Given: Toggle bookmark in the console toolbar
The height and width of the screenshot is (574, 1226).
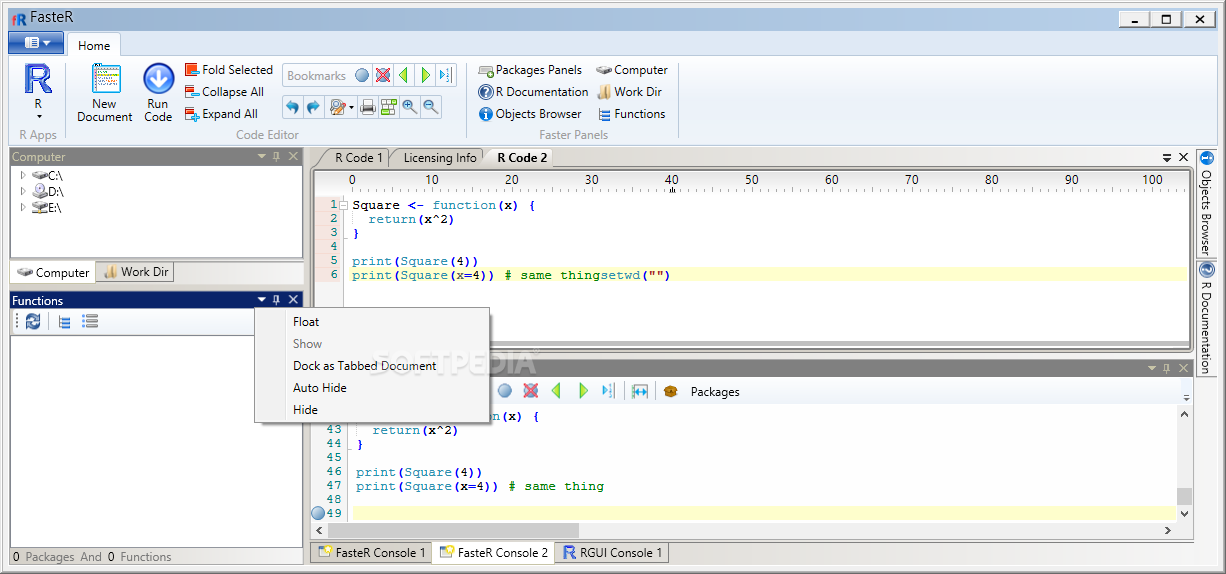Looking at the screenshot, I should pyautogui.click(x=505, y=391).
